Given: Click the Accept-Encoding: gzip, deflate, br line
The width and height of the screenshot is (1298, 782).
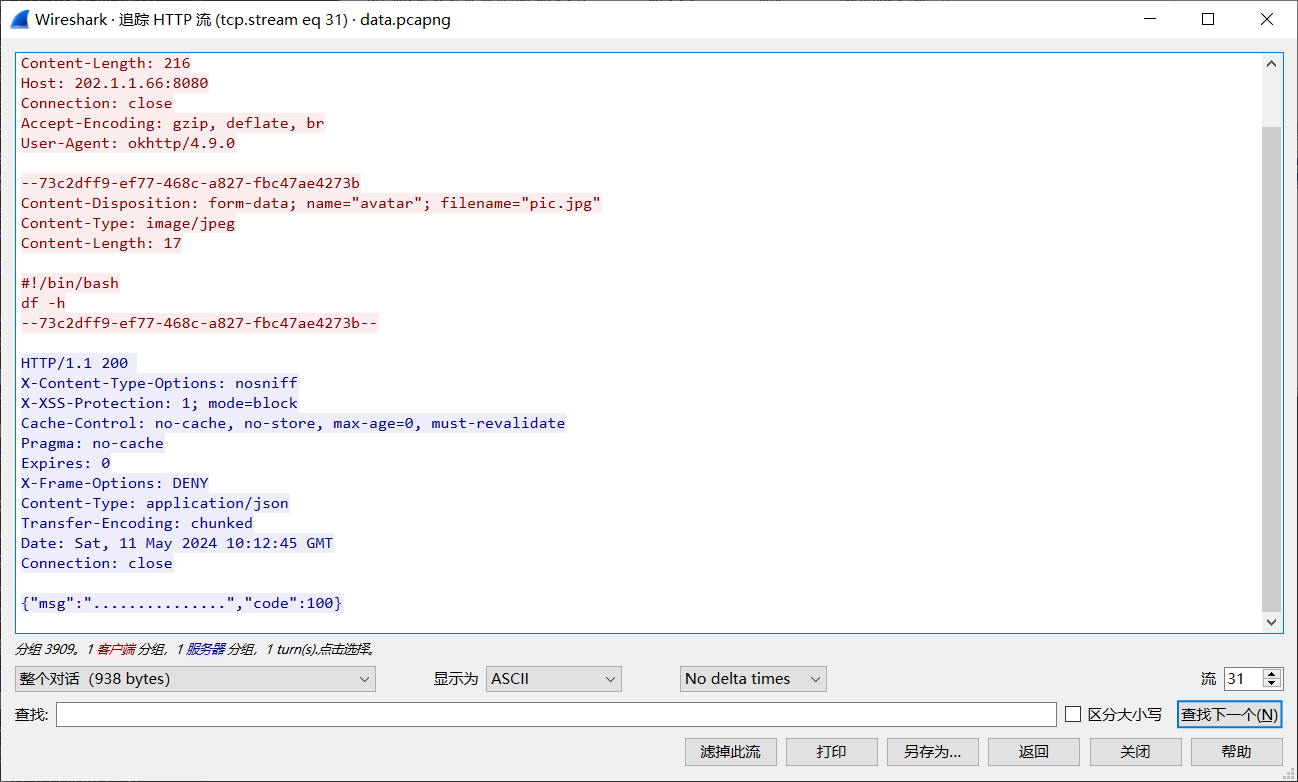Looking at the screenshot, I should tap(173, 123).
